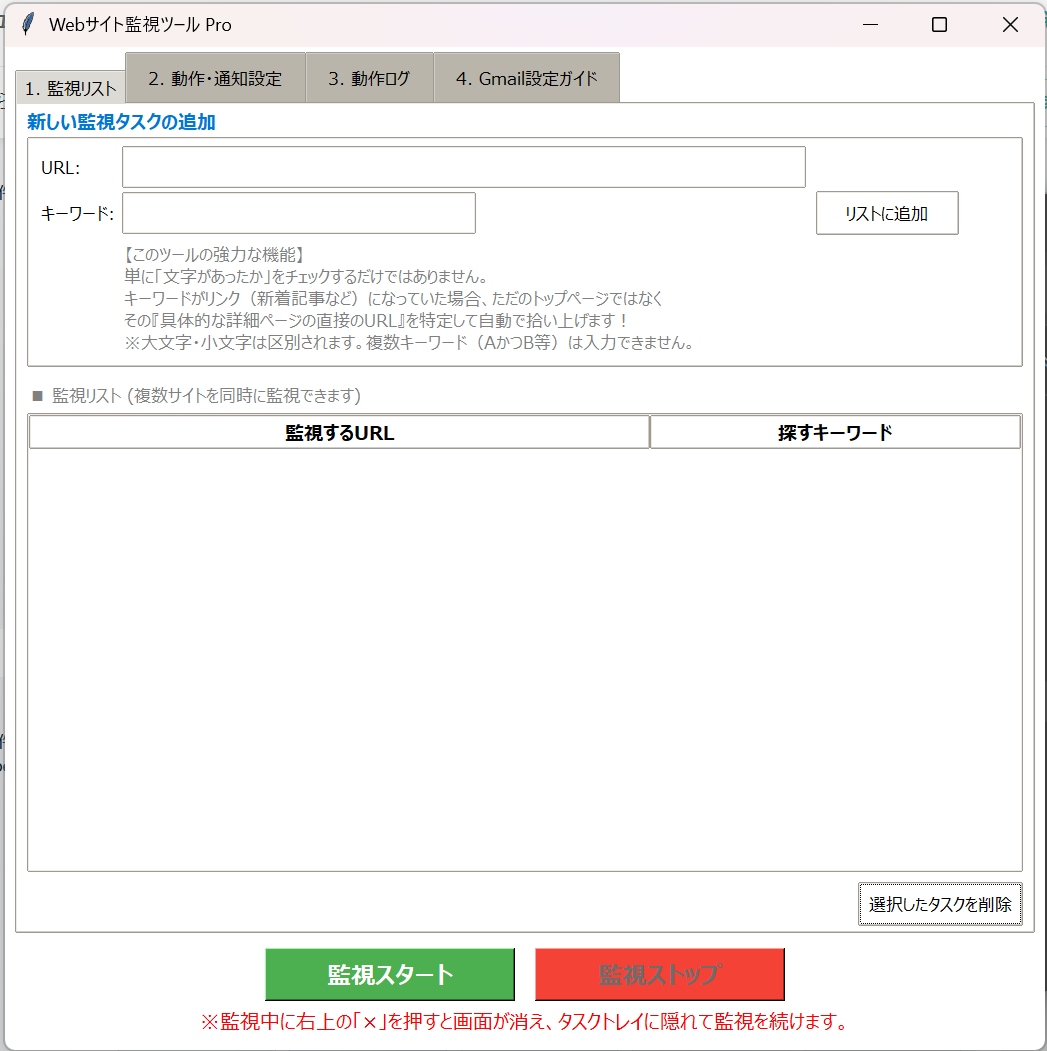
Task: Open the 2. 動作・通知設定 tab
Action: (215, 78)
